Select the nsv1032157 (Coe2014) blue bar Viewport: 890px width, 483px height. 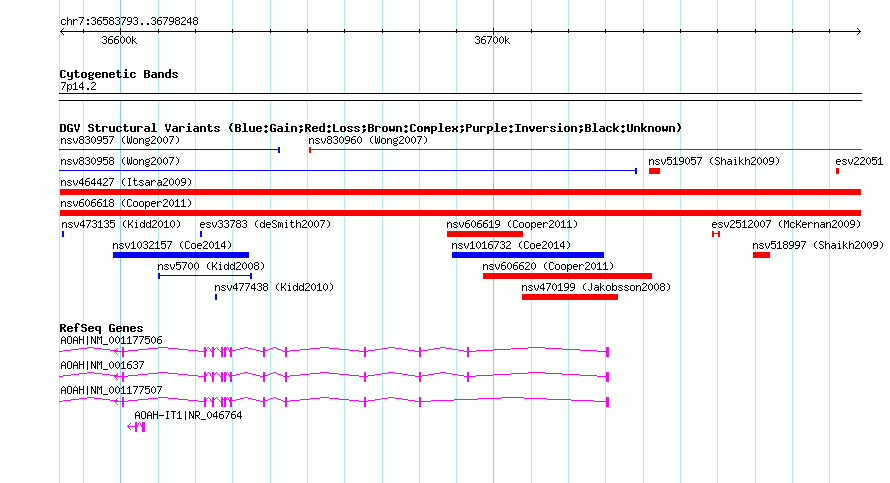180,255
